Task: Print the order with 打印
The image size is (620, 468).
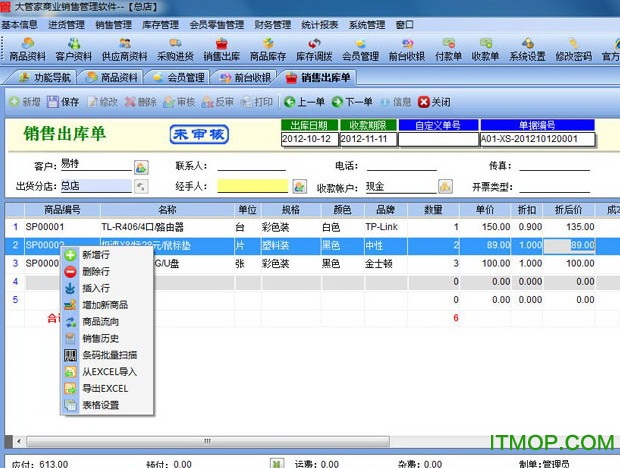Action: [257, 102]
